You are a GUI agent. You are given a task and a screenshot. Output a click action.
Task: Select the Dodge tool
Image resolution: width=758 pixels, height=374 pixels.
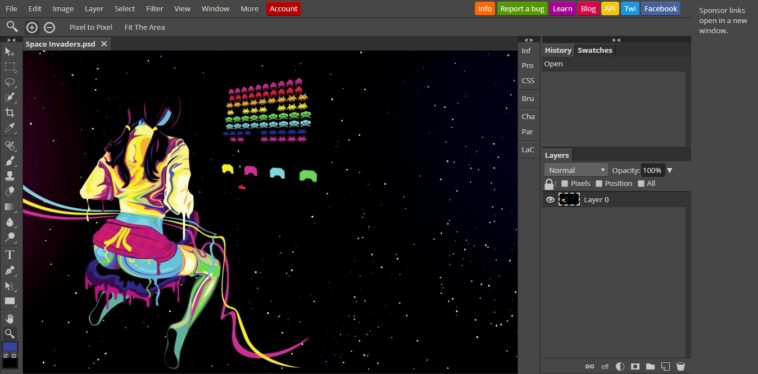(10, 237)
